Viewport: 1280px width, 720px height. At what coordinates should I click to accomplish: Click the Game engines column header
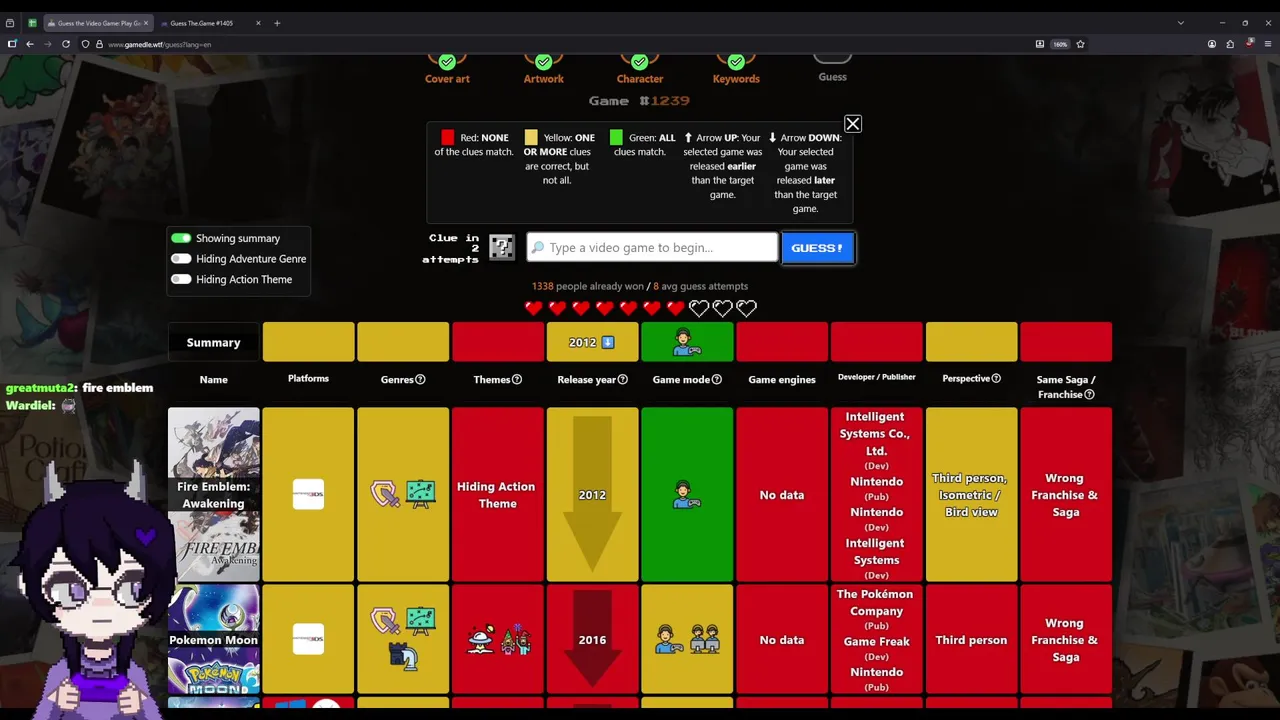(782, 379)
